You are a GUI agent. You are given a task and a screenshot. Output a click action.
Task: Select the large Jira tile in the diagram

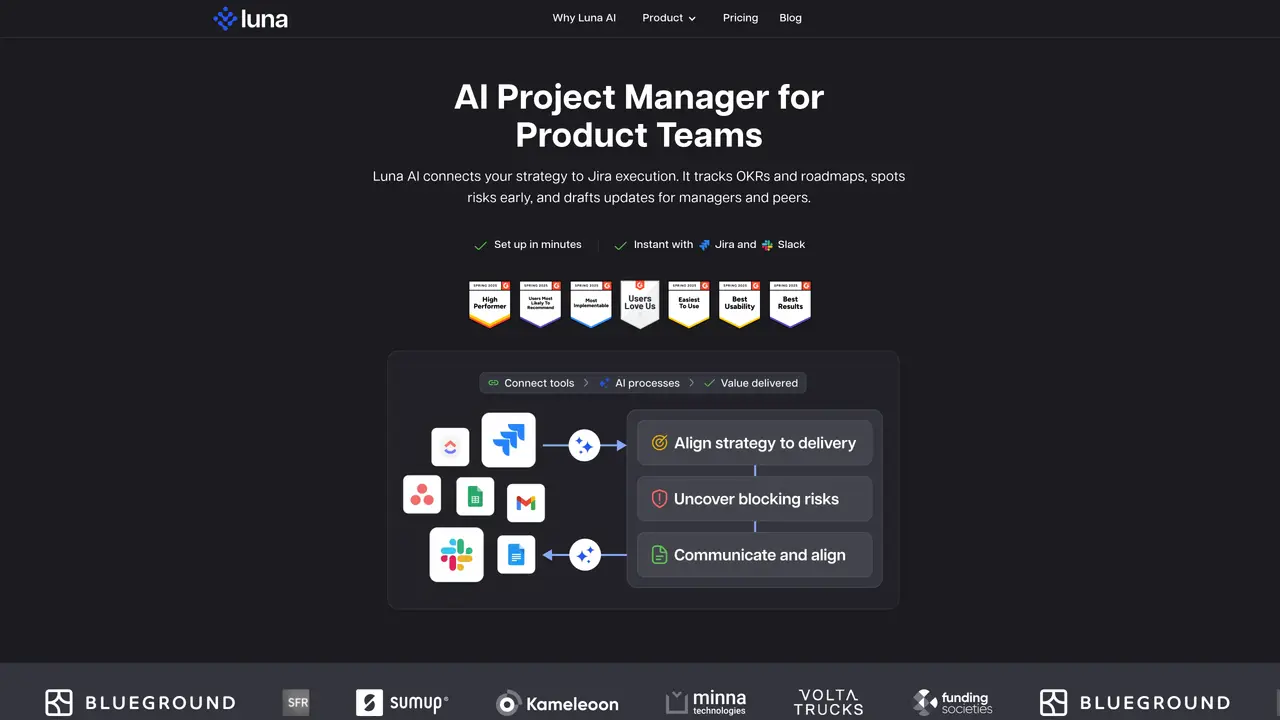point(508,440)
